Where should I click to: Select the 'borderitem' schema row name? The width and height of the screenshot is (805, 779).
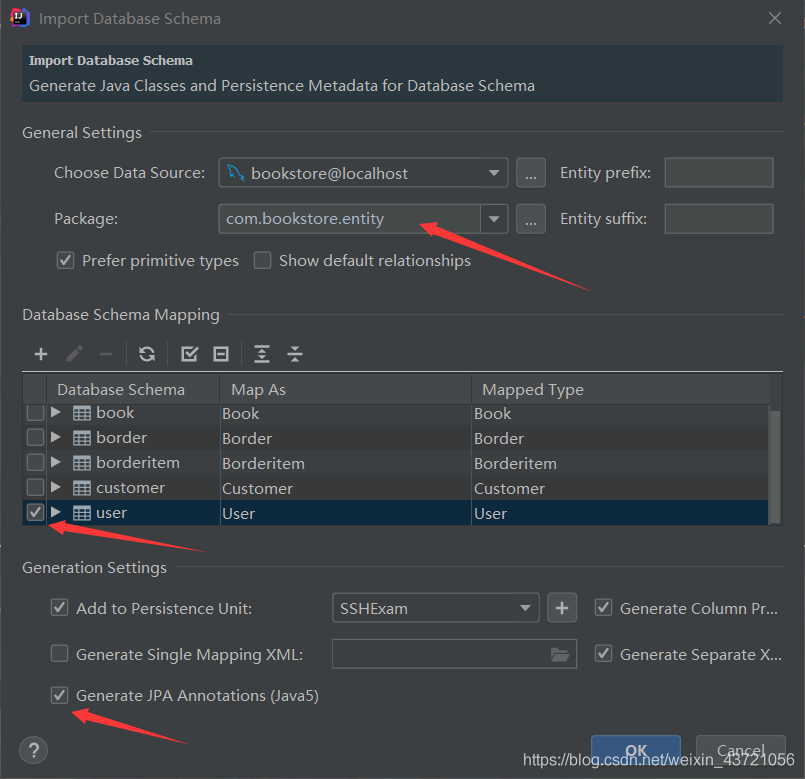tap(138, 463)
